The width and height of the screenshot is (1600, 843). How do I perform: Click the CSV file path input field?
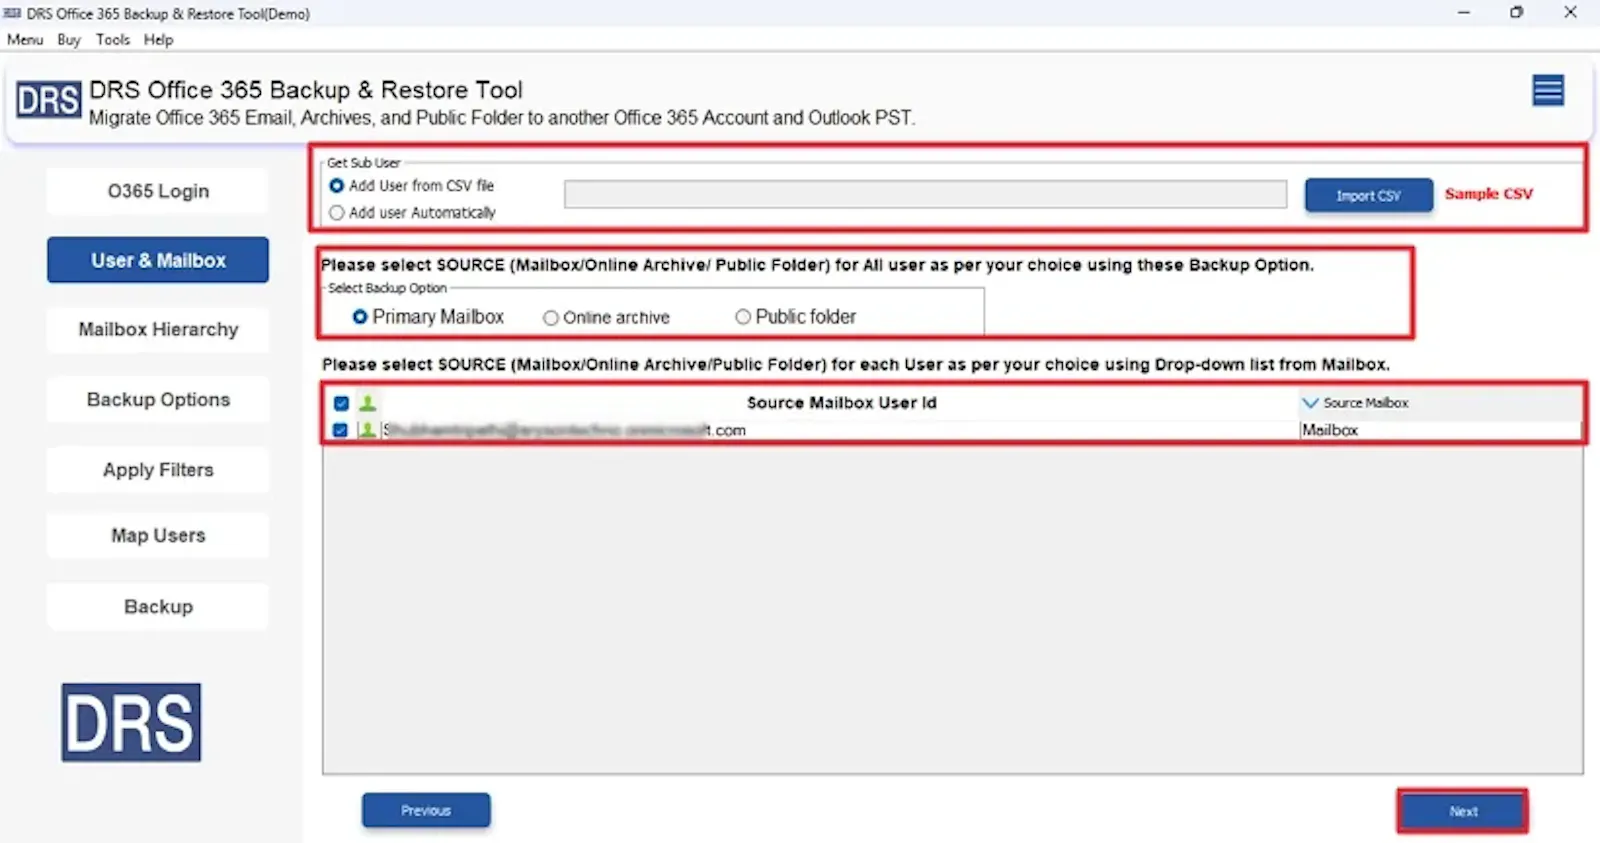pos(925,194)
